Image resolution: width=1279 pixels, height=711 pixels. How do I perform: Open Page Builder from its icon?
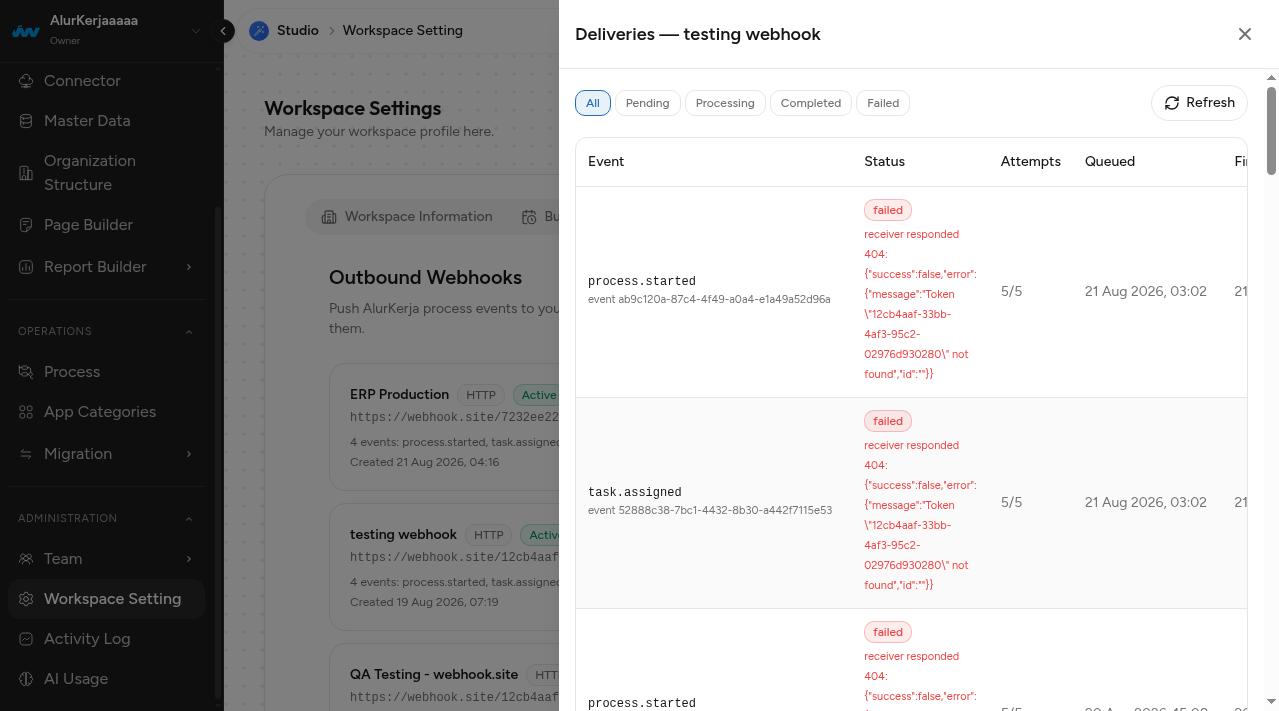pyautogui.click(x=26, y=225)
